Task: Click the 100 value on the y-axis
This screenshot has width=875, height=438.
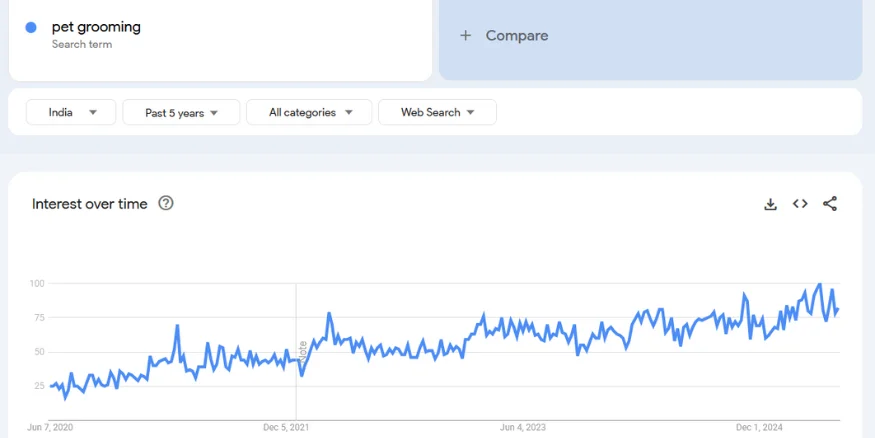Action: (37, 284)
